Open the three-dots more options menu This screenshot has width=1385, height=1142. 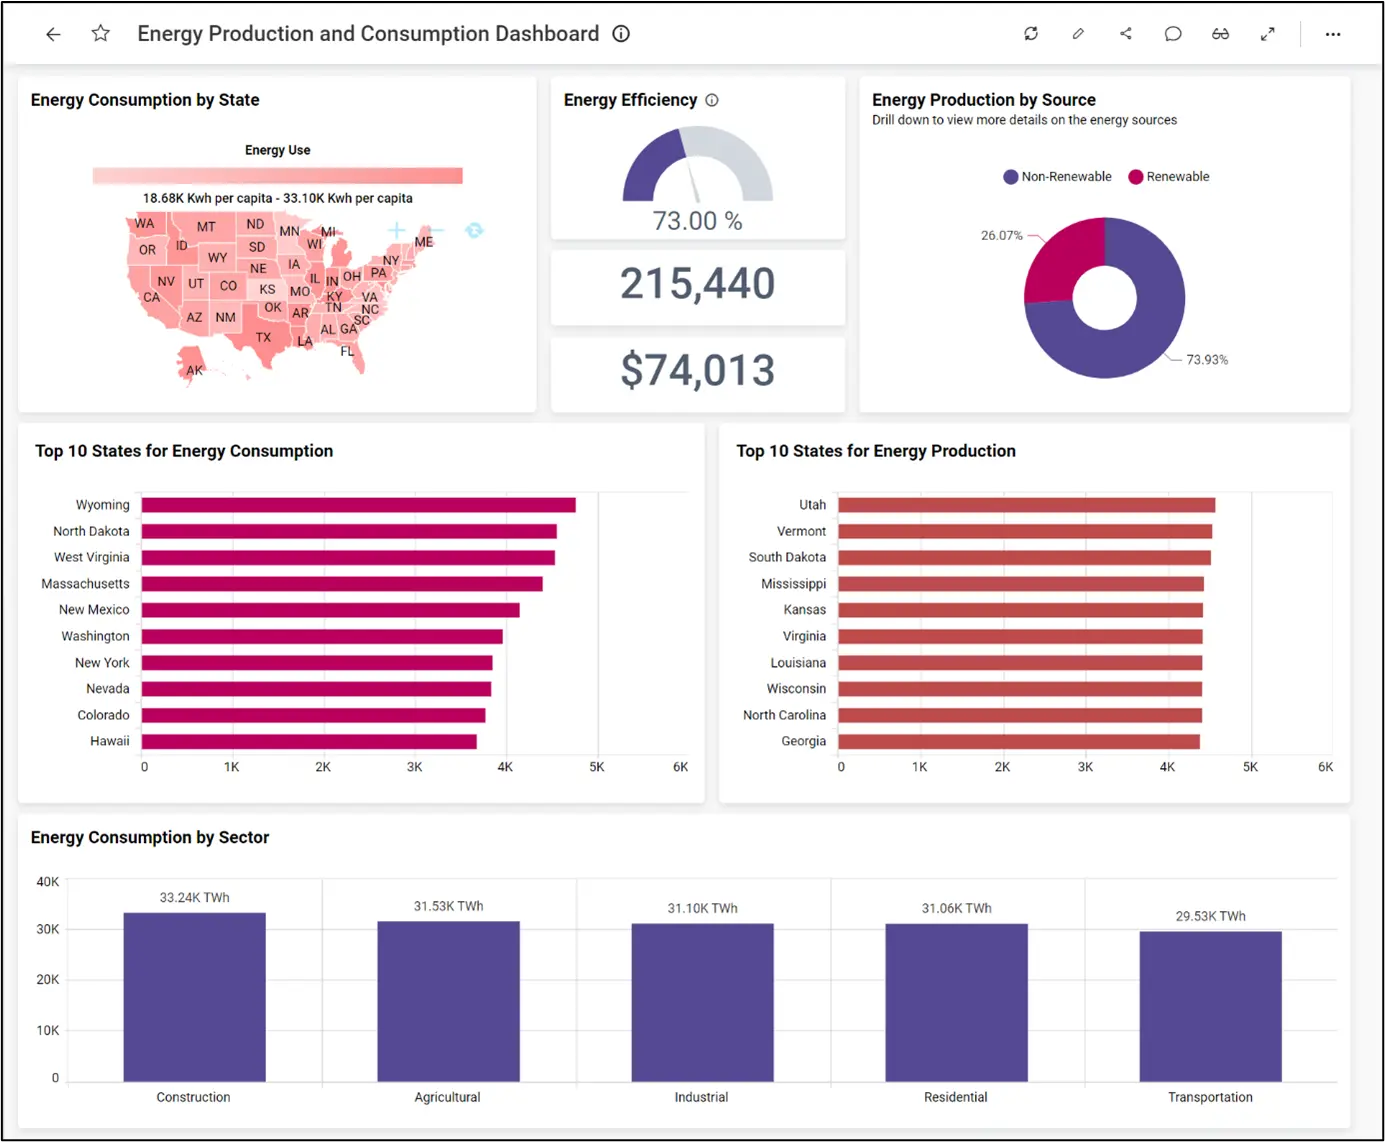pyautogui.click(x=1332, y=34)
